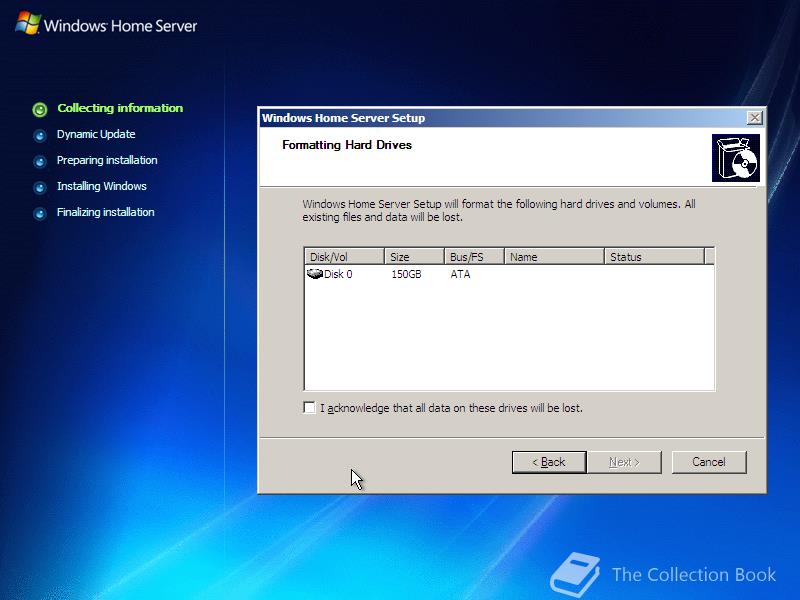Click the Status column header
Image resolution: width=800 pixels, height=600 pixels.
[654, 257]
